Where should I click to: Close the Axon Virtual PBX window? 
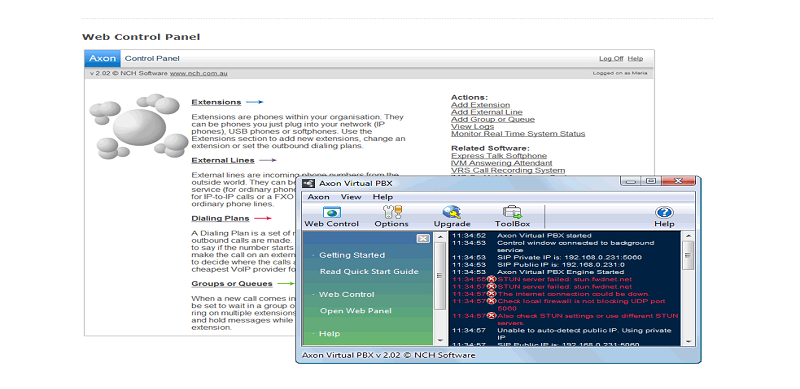pos(678,181)
